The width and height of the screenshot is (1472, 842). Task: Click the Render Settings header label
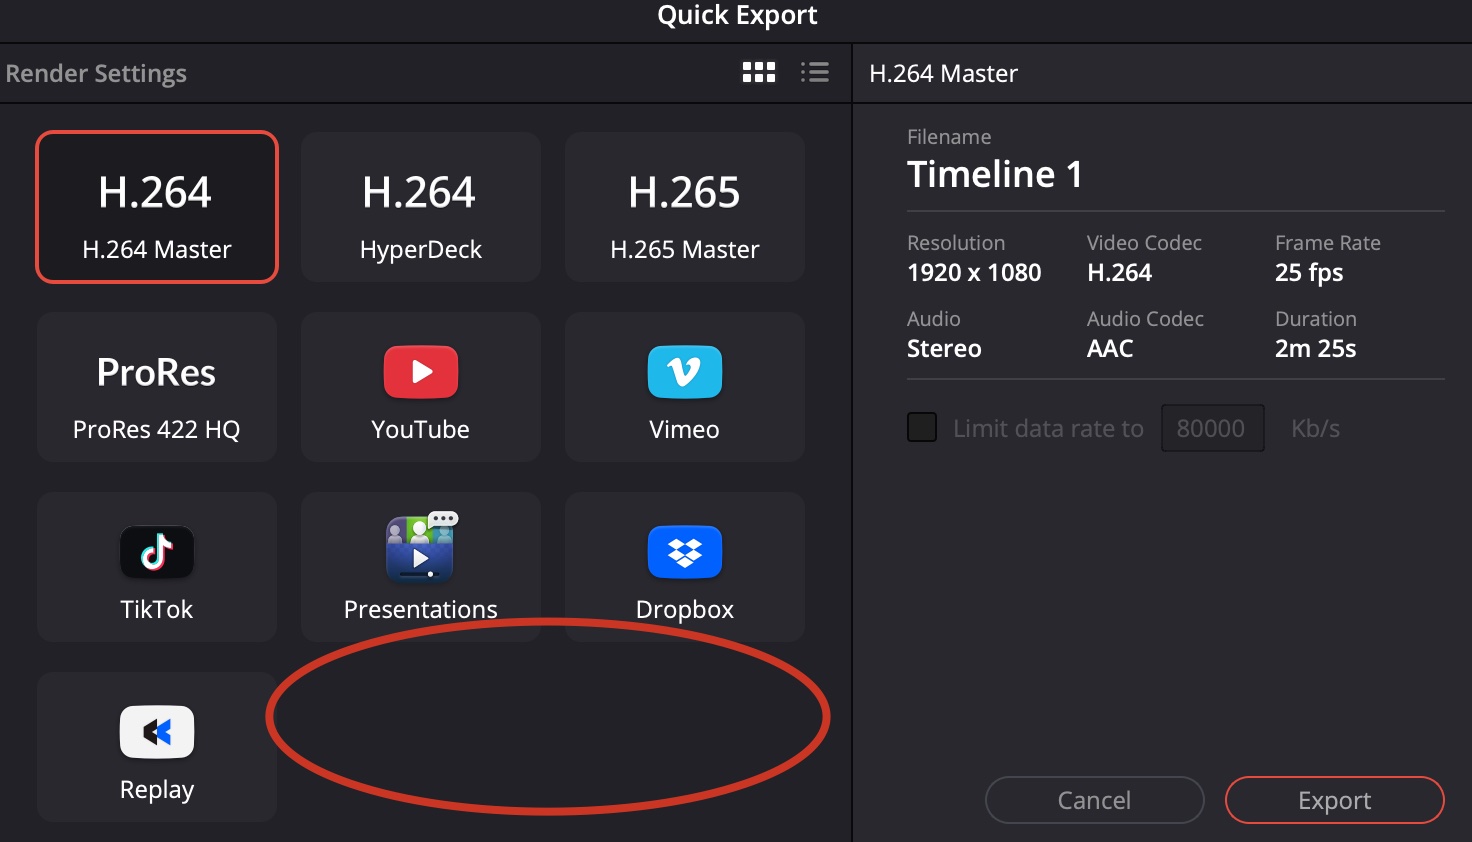(x=96, y=74)
